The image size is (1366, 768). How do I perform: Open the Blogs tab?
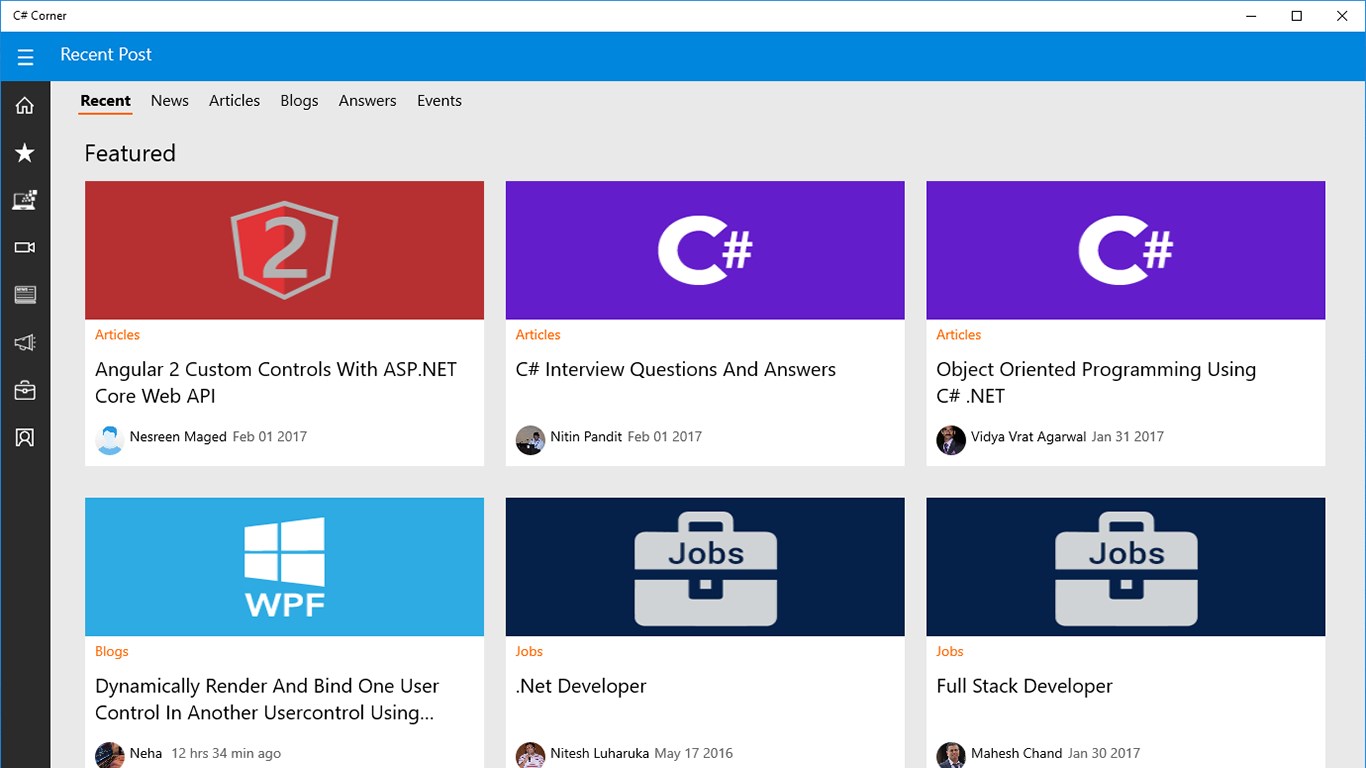[299, 101]
